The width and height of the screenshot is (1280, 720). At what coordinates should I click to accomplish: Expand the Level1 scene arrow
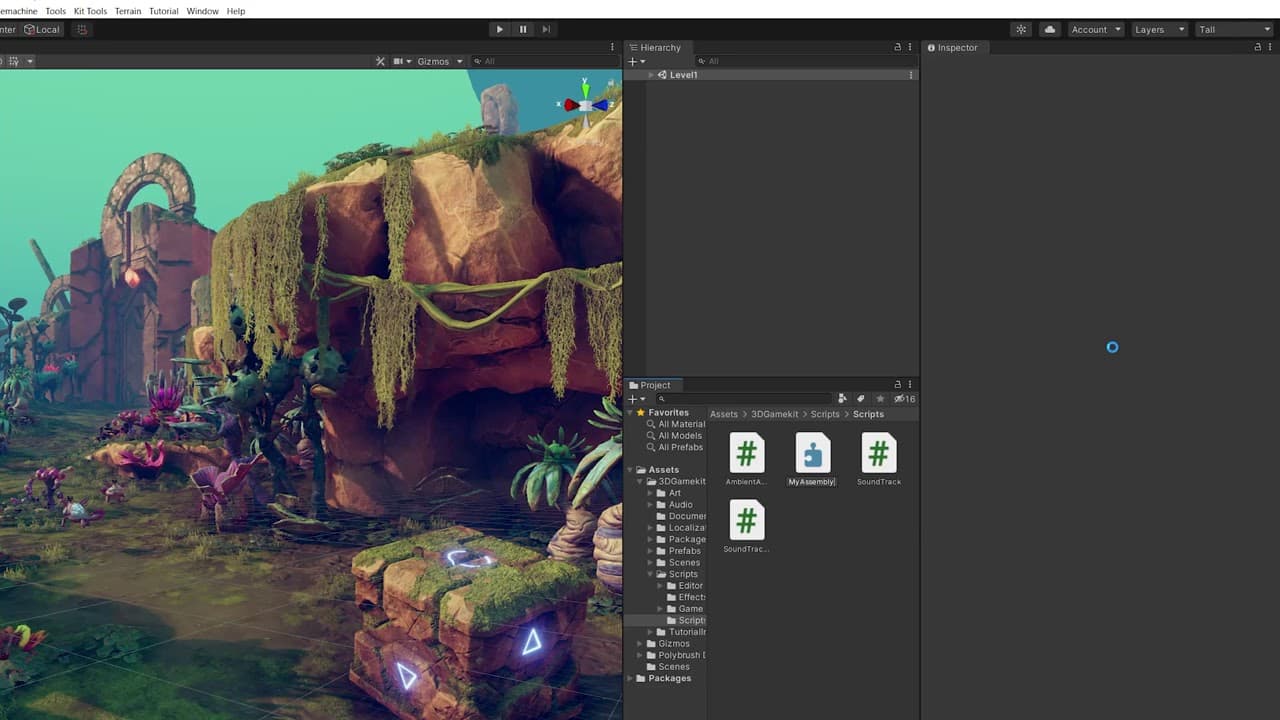tap(651, 75)
